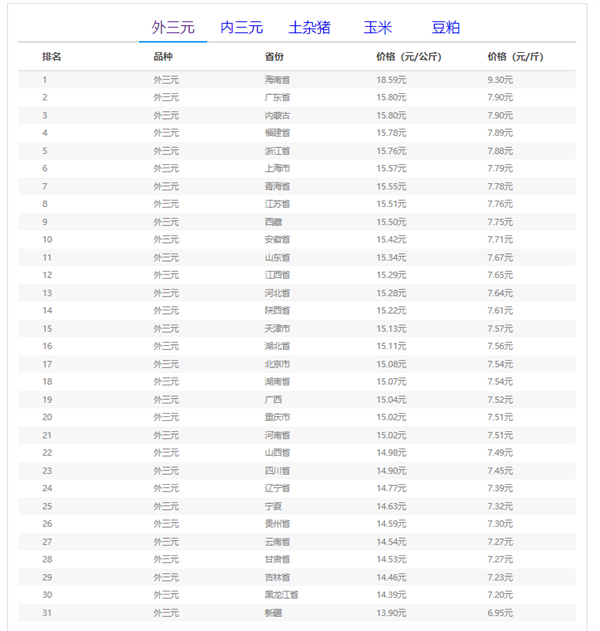Click the 湖南省 cell
Screen dimensions: 600x631
point(277,381)
